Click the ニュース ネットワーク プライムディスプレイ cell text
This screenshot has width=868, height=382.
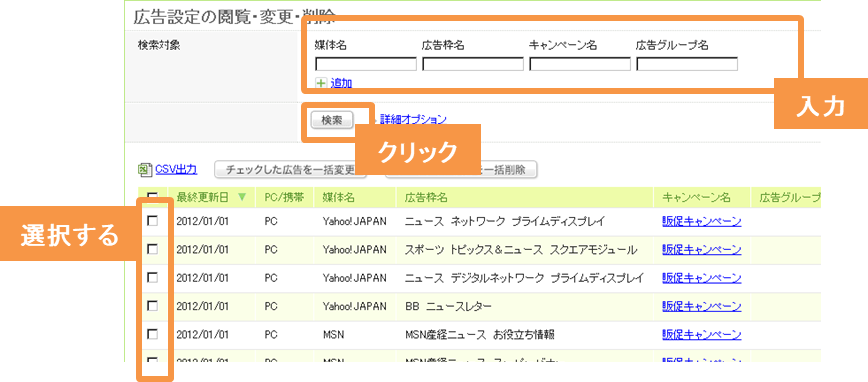tap(505, 221)
